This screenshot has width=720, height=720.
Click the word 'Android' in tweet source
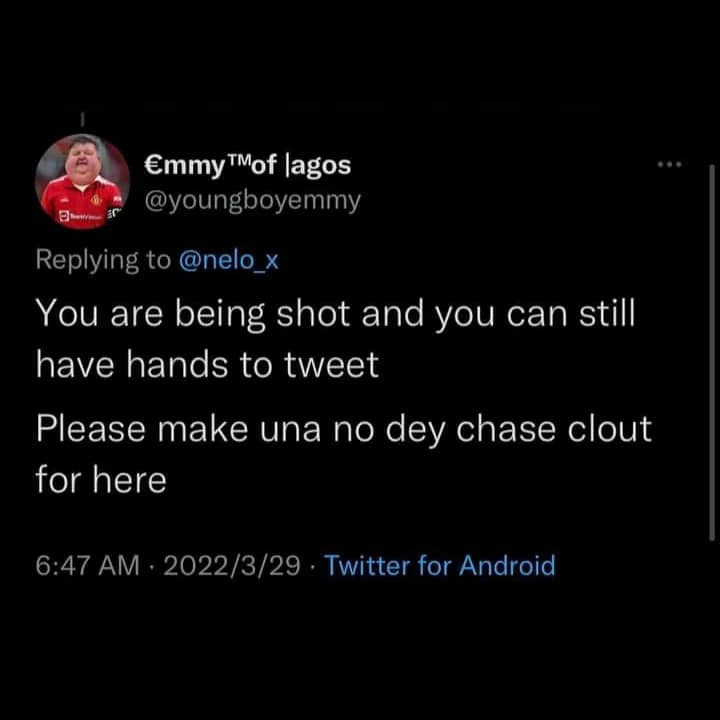[x=506, y=566]
